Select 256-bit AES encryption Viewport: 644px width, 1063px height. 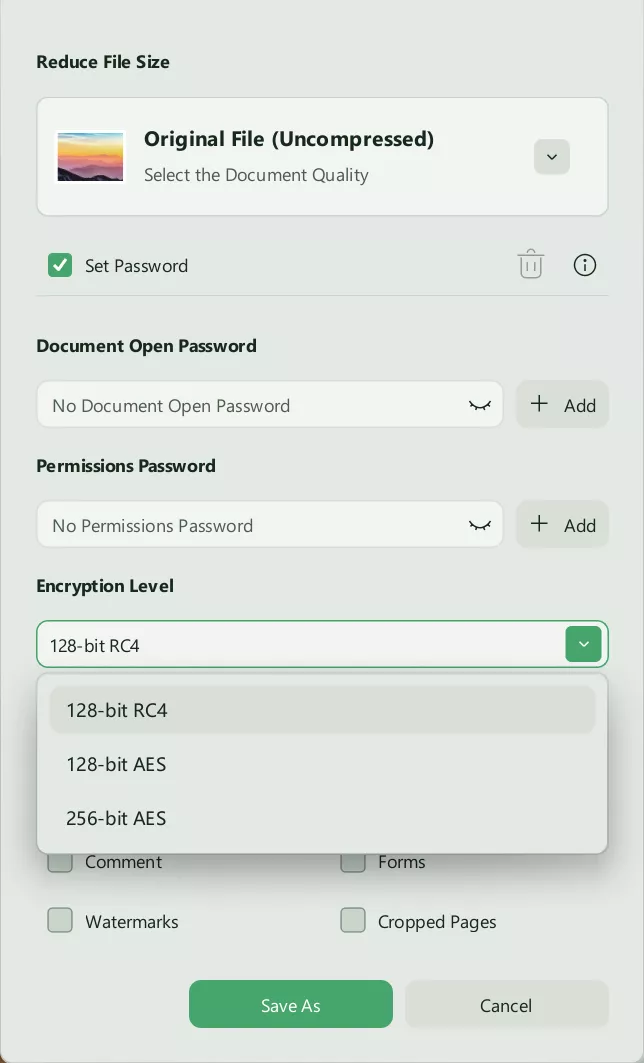pyautogui.click(x=116, y=817)
